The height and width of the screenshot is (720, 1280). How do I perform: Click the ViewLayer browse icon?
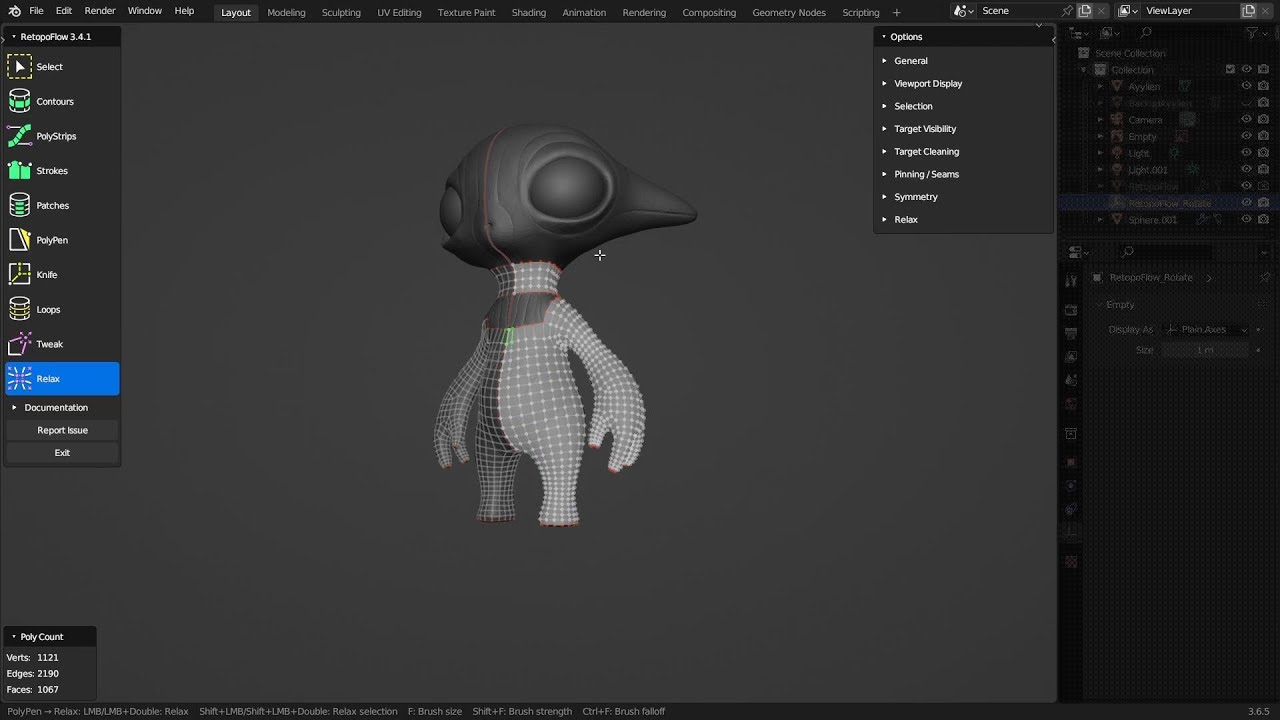1127,11
